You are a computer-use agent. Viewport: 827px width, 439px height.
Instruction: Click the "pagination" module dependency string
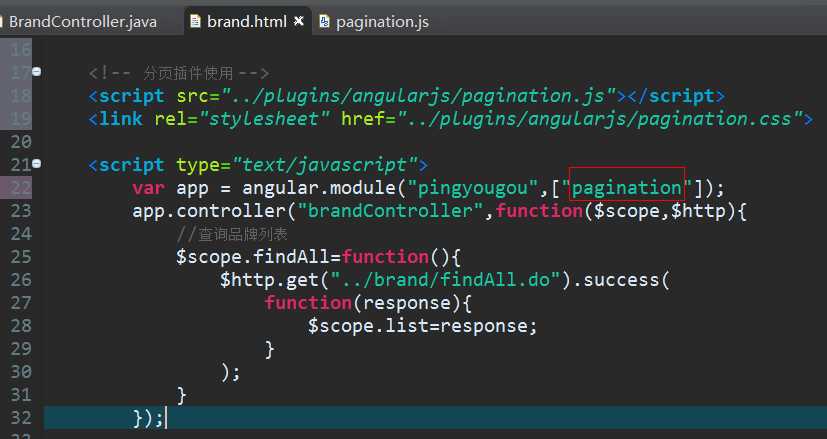(x=627, y=188)
